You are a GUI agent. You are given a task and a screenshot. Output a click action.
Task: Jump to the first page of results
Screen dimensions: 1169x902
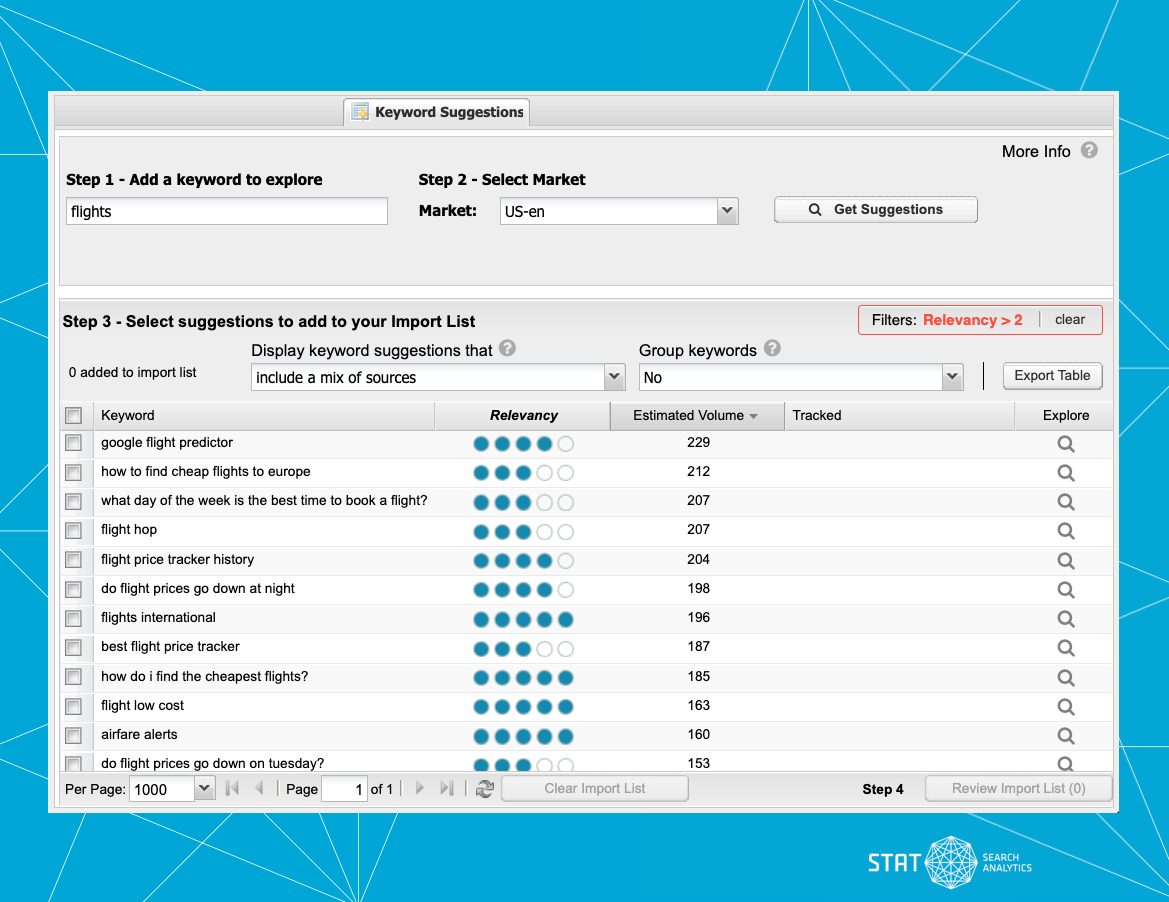point(232,788)
